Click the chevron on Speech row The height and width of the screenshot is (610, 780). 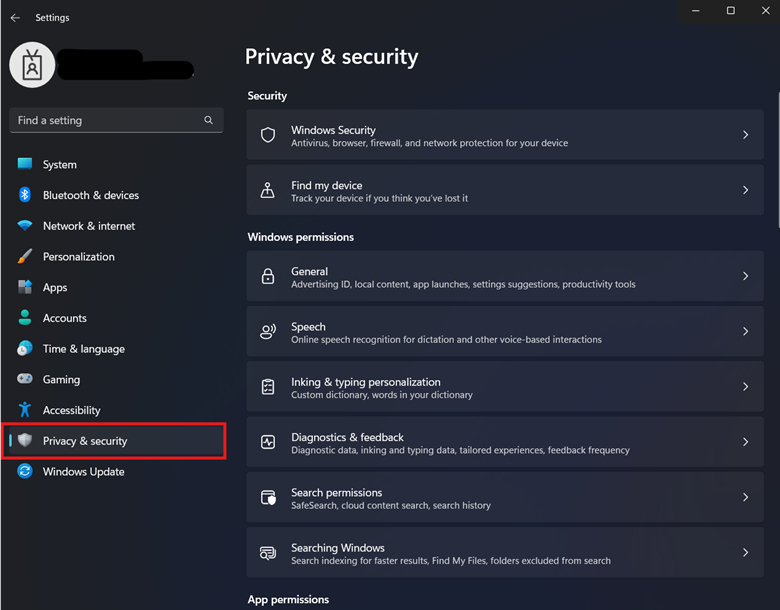(745, 331)
